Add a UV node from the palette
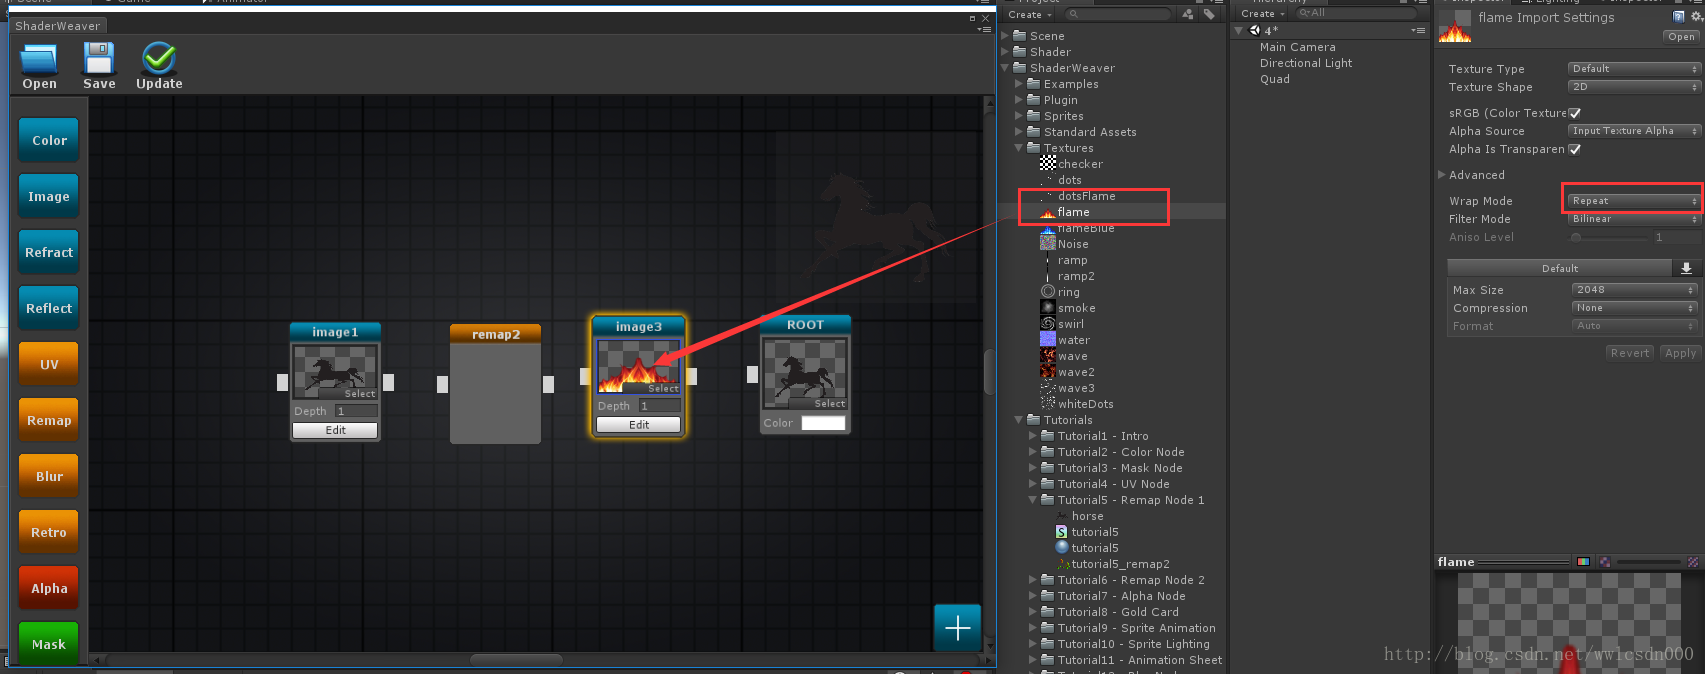 click(49, 364)
